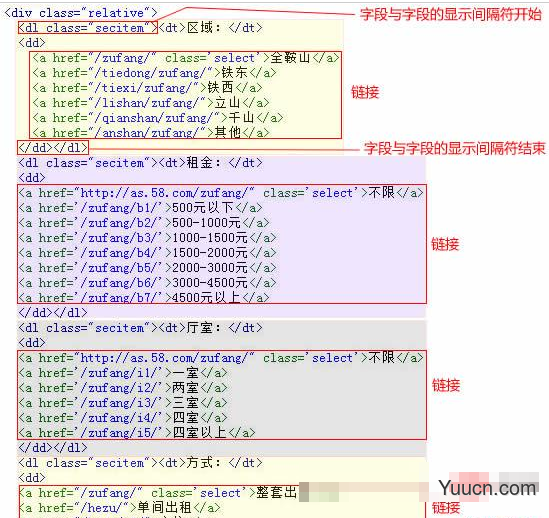Image resolution: width=549 pixels, height=518 pixels.
Task: Click the 全鞍山 link code line
Action: 186,58
